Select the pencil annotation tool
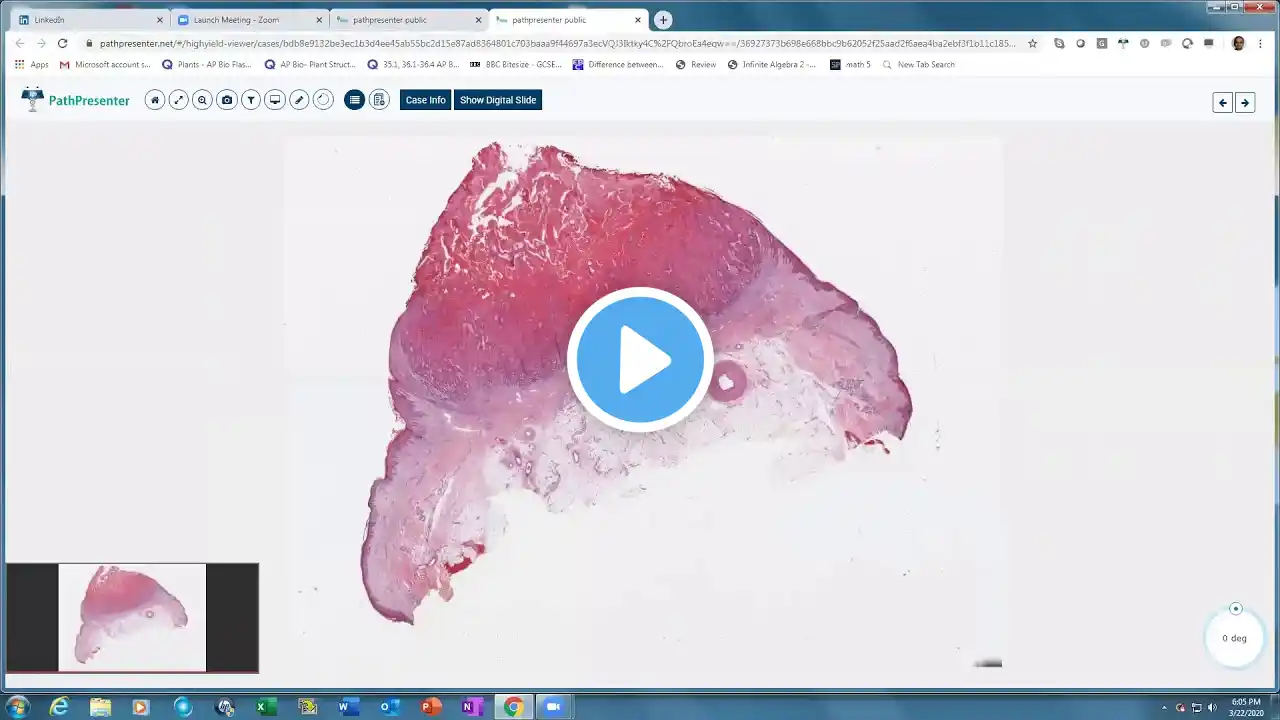This screenshot has width=1280, height=720. pyautogui.click(x=299, y=100)
